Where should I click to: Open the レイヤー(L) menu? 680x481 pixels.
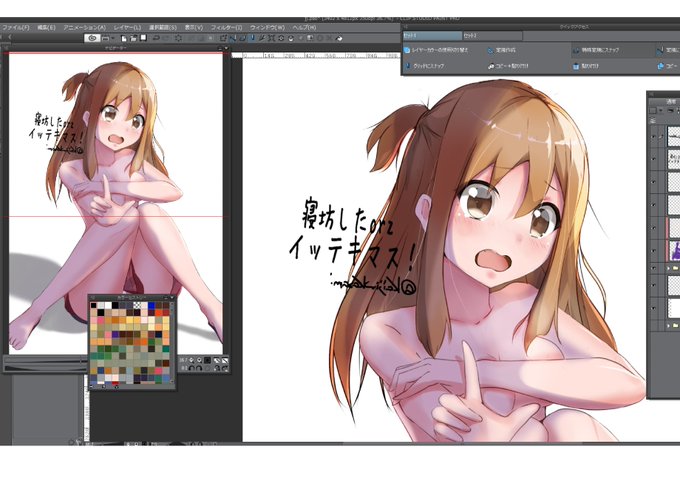[127, 27]
